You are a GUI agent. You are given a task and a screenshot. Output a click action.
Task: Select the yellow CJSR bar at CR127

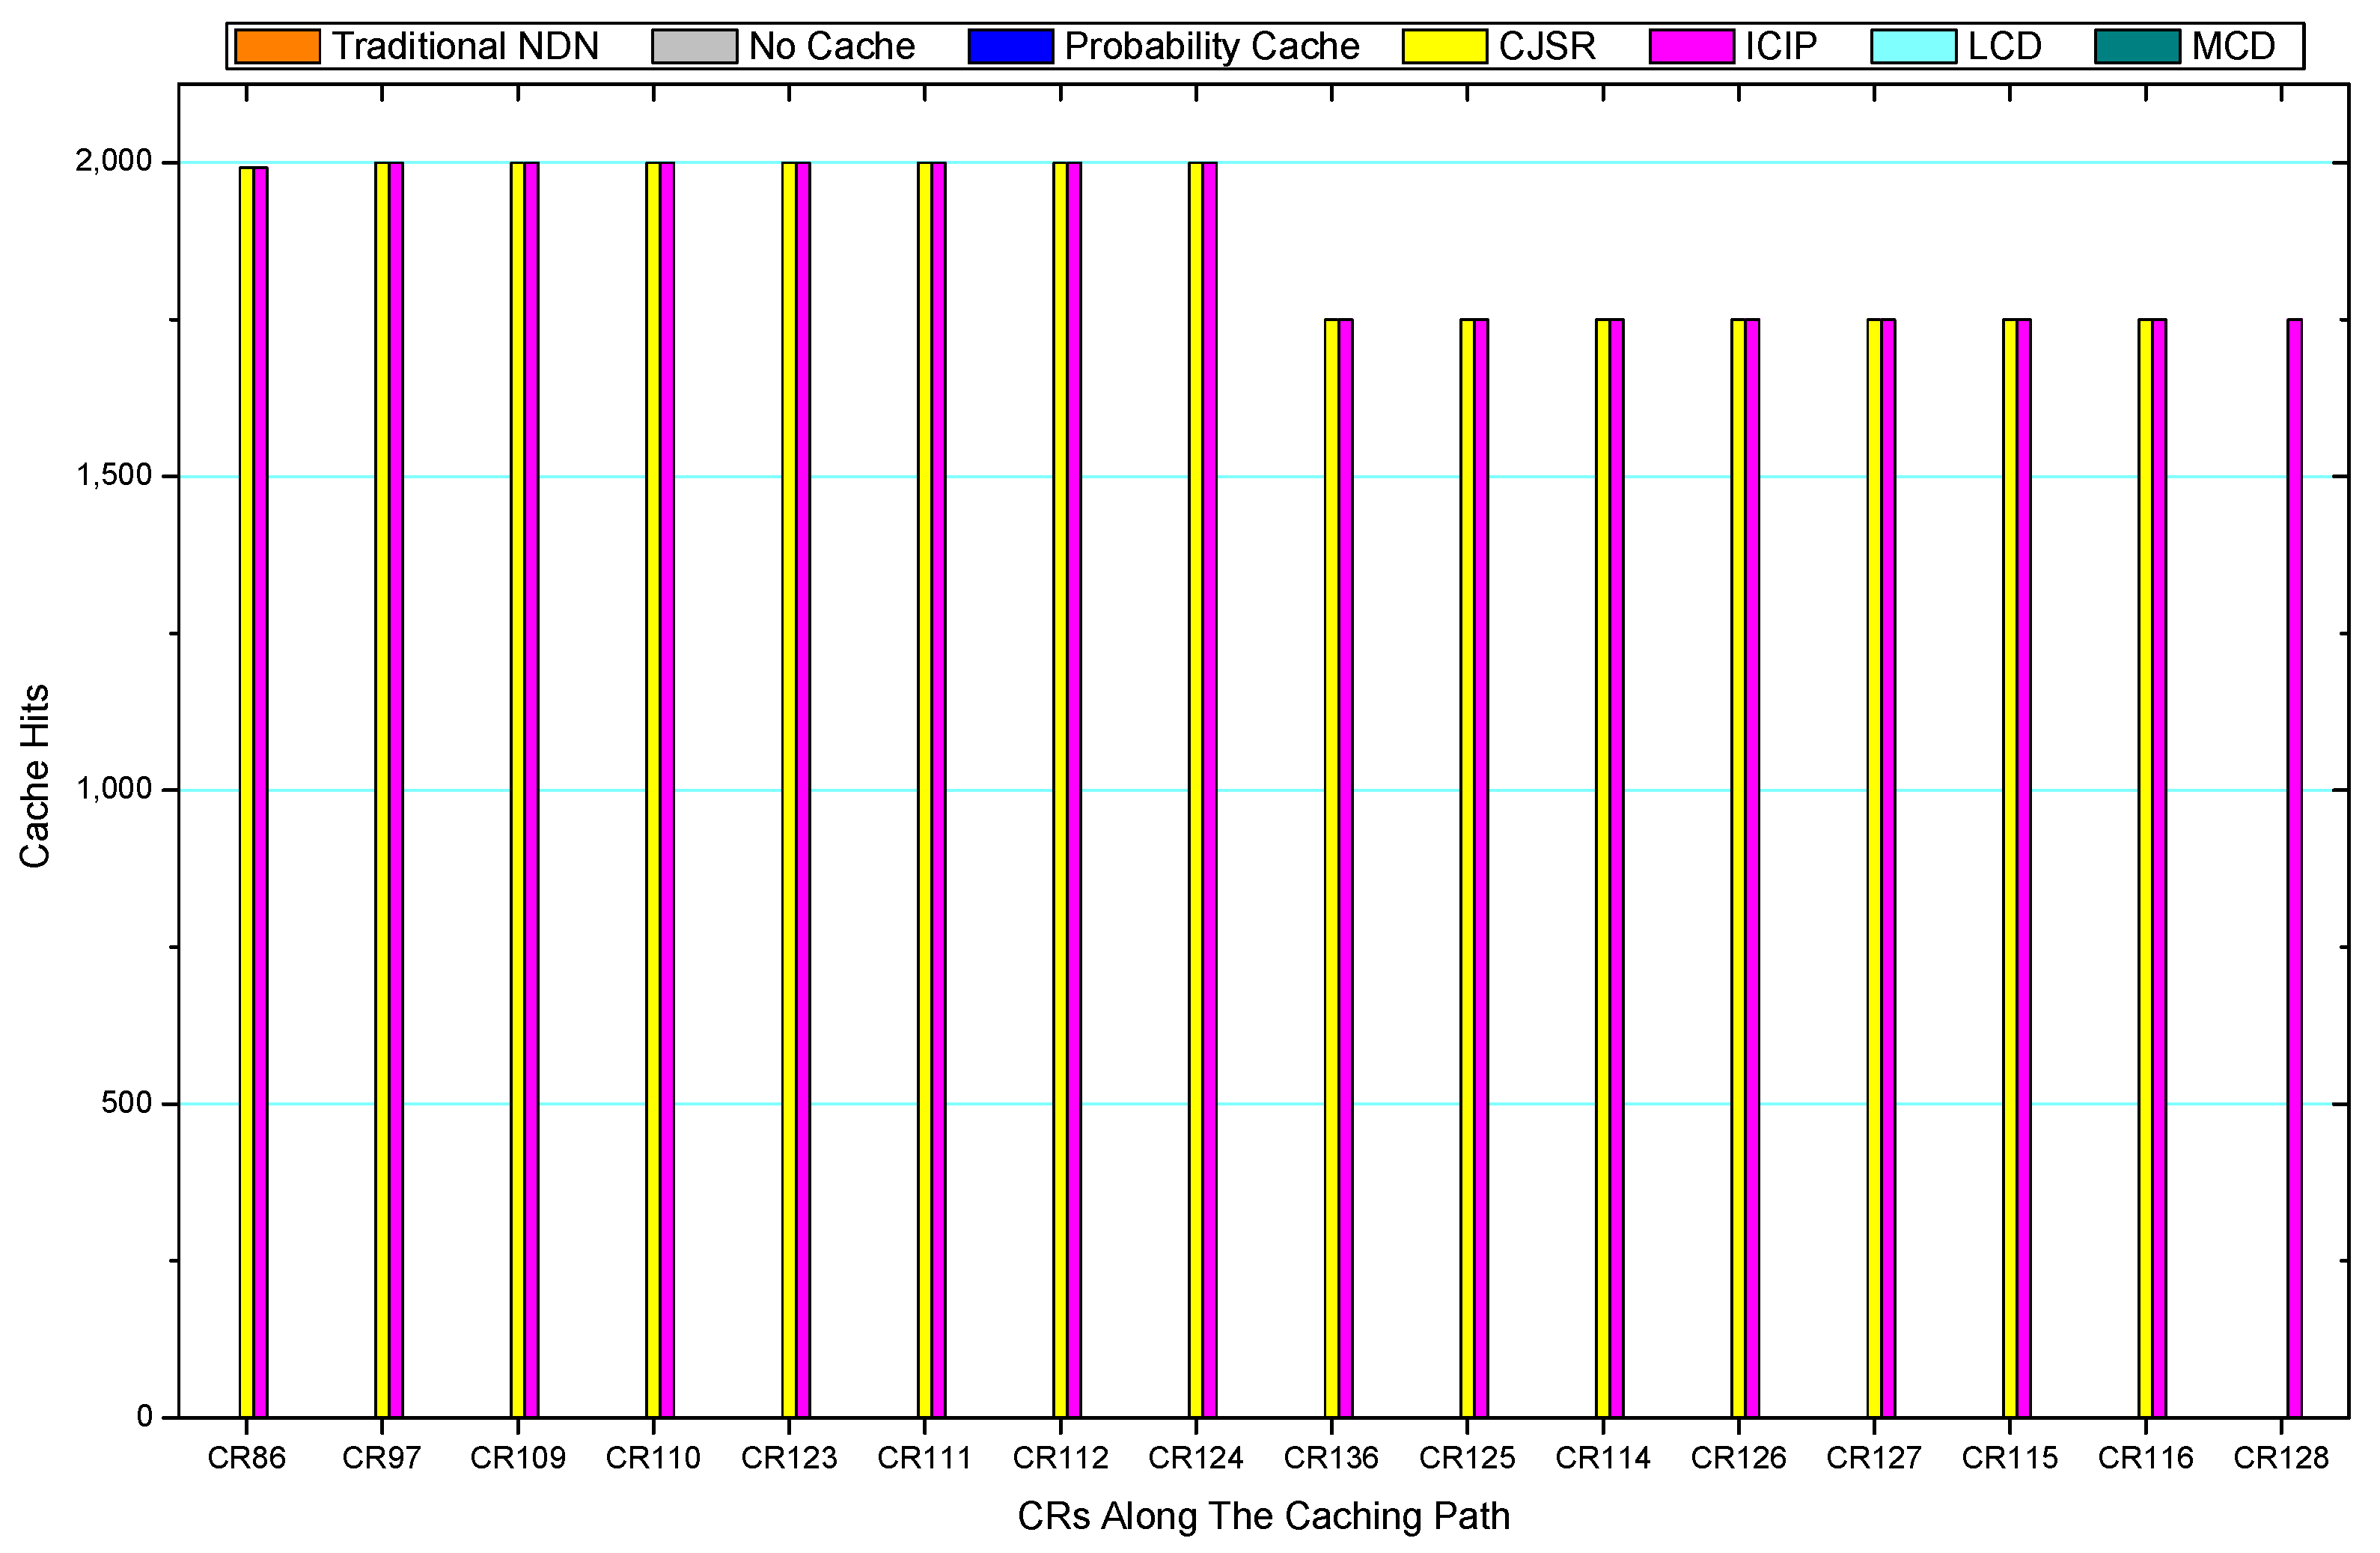1874,868
